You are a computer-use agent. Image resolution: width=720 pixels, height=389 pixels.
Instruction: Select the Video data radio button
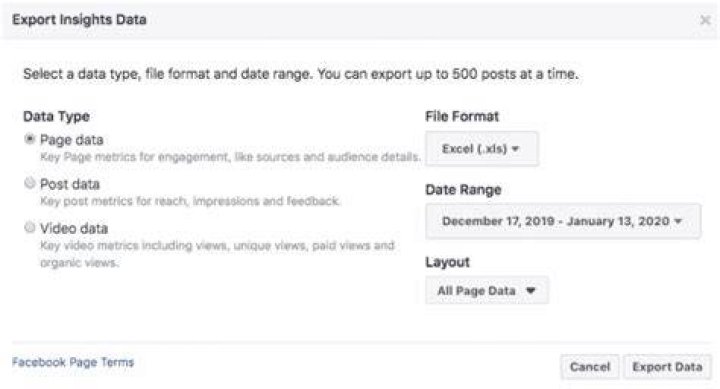30,227
